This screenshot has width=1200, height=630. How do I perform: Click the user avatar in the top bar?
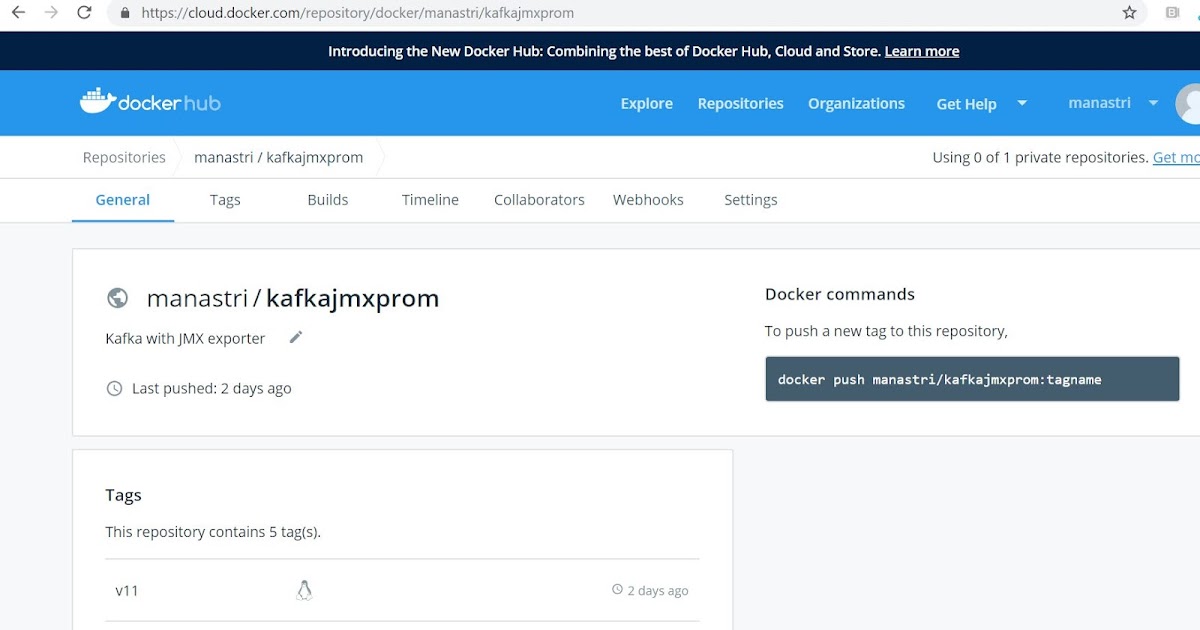click(x=1187, y=103)
